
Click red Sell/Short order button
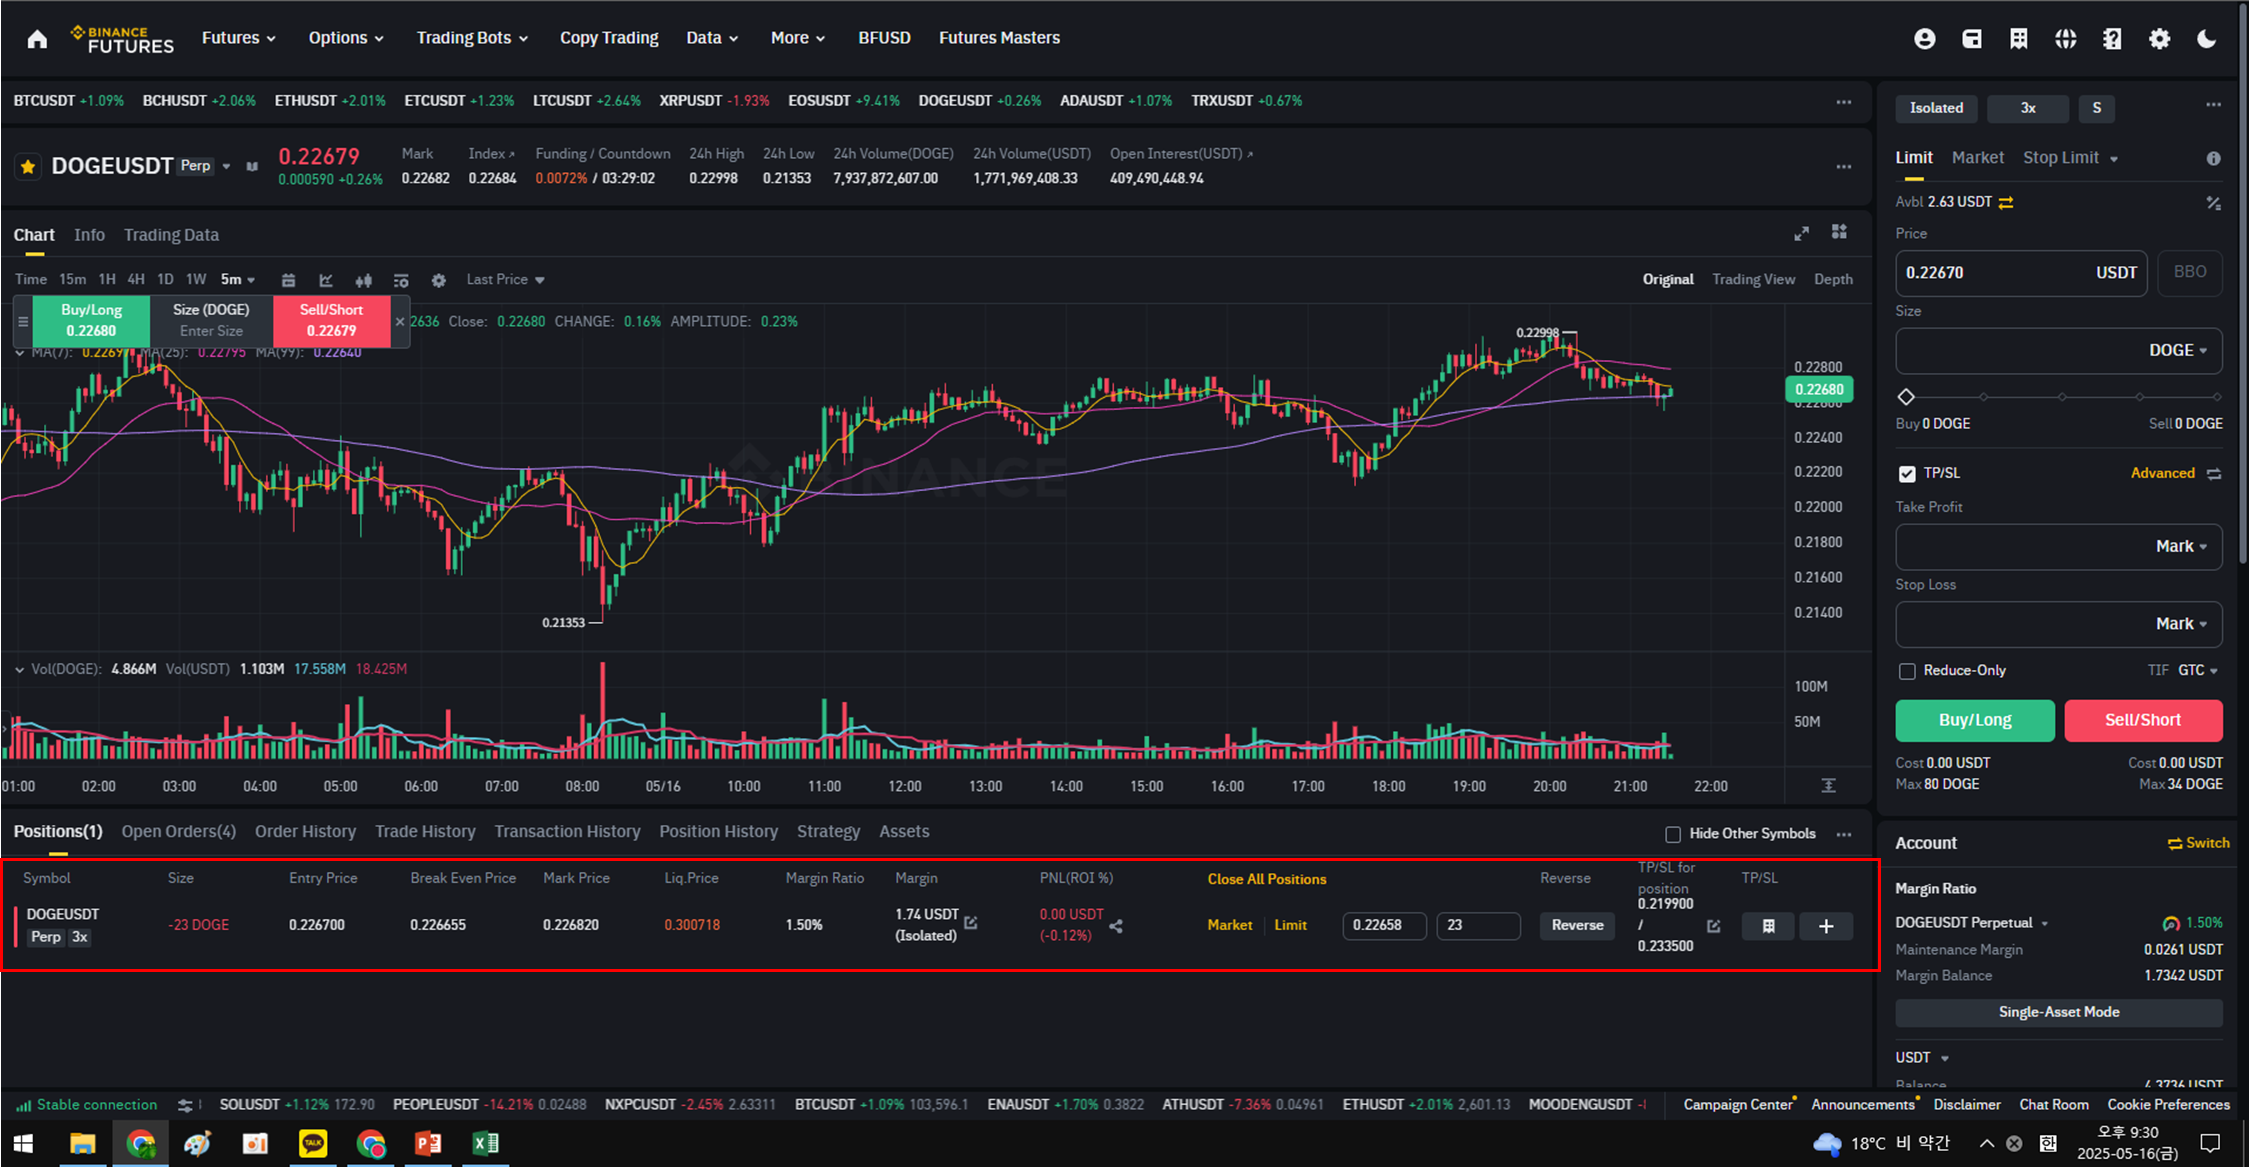(x=2143, y=720)
